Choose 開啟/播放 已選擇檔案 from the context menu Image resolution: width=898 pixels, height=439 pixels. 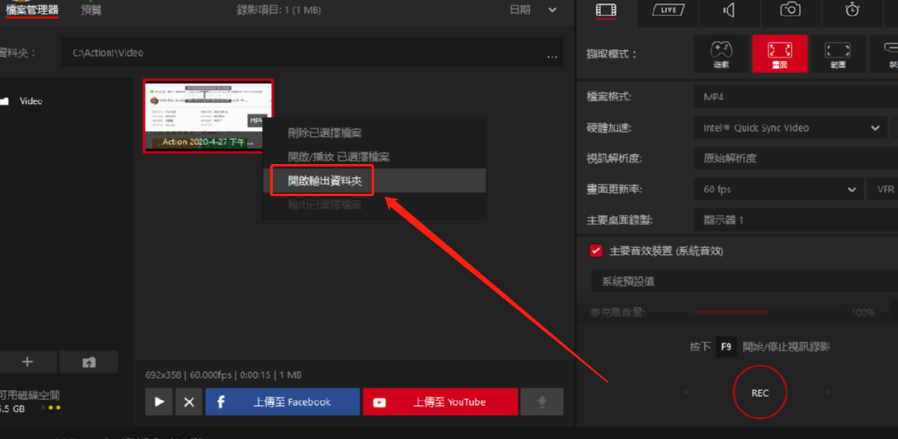338,157
